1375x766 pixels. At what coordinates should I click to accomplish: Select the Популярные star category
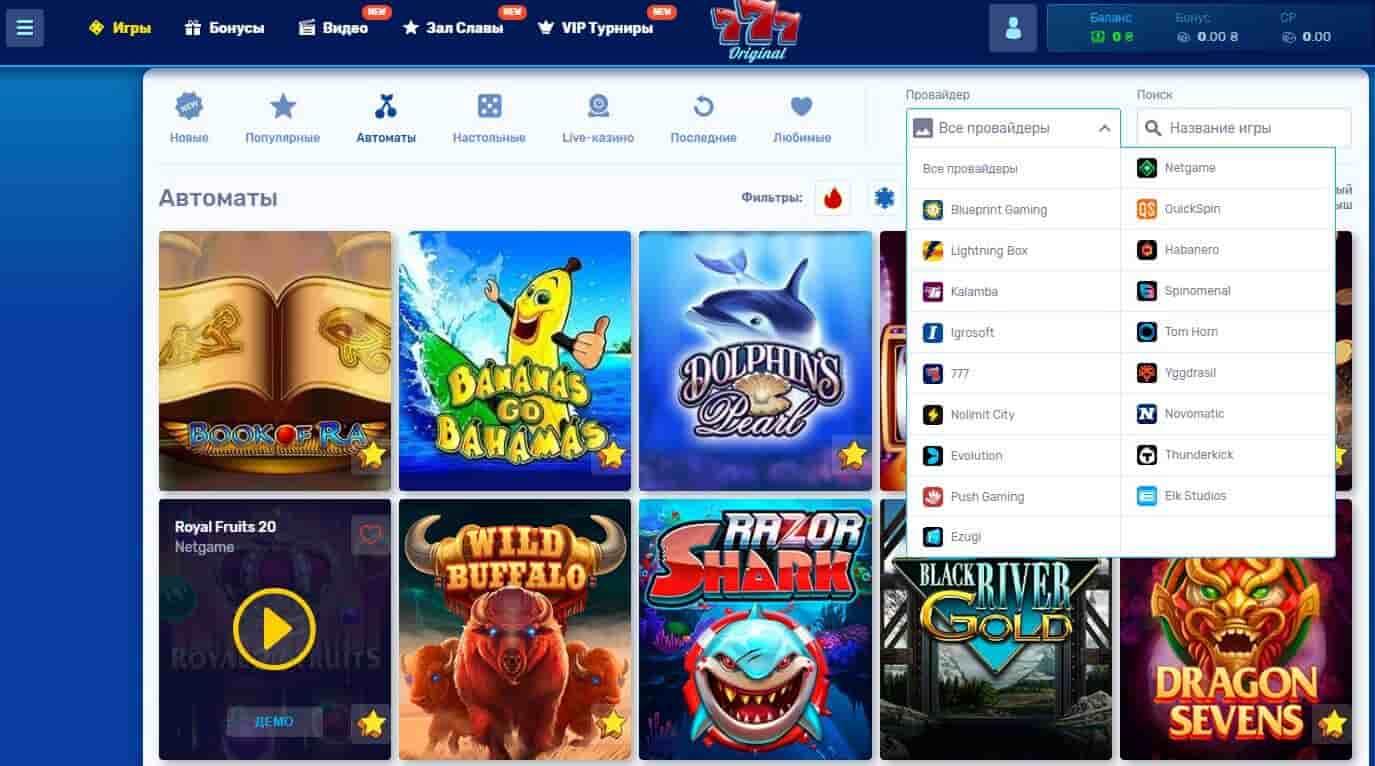283,118
